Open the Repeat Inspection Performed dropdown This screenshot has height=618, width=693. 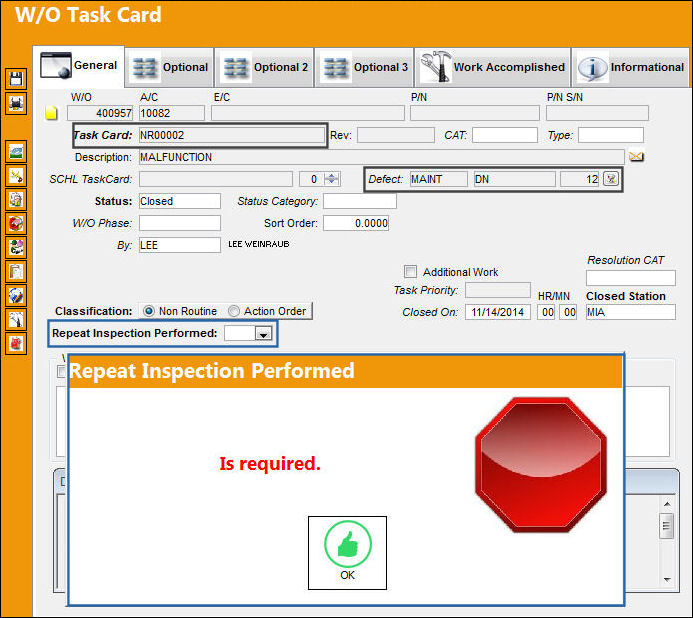[263, 334]
